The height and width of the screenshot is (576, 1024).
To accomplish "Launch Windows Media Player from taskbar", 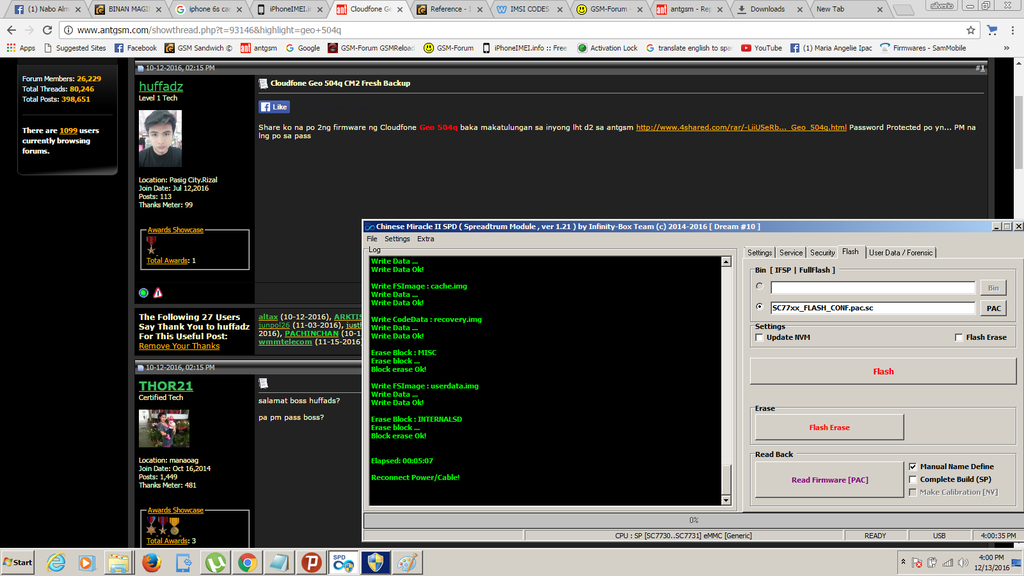I will click(x=86, y=562).
